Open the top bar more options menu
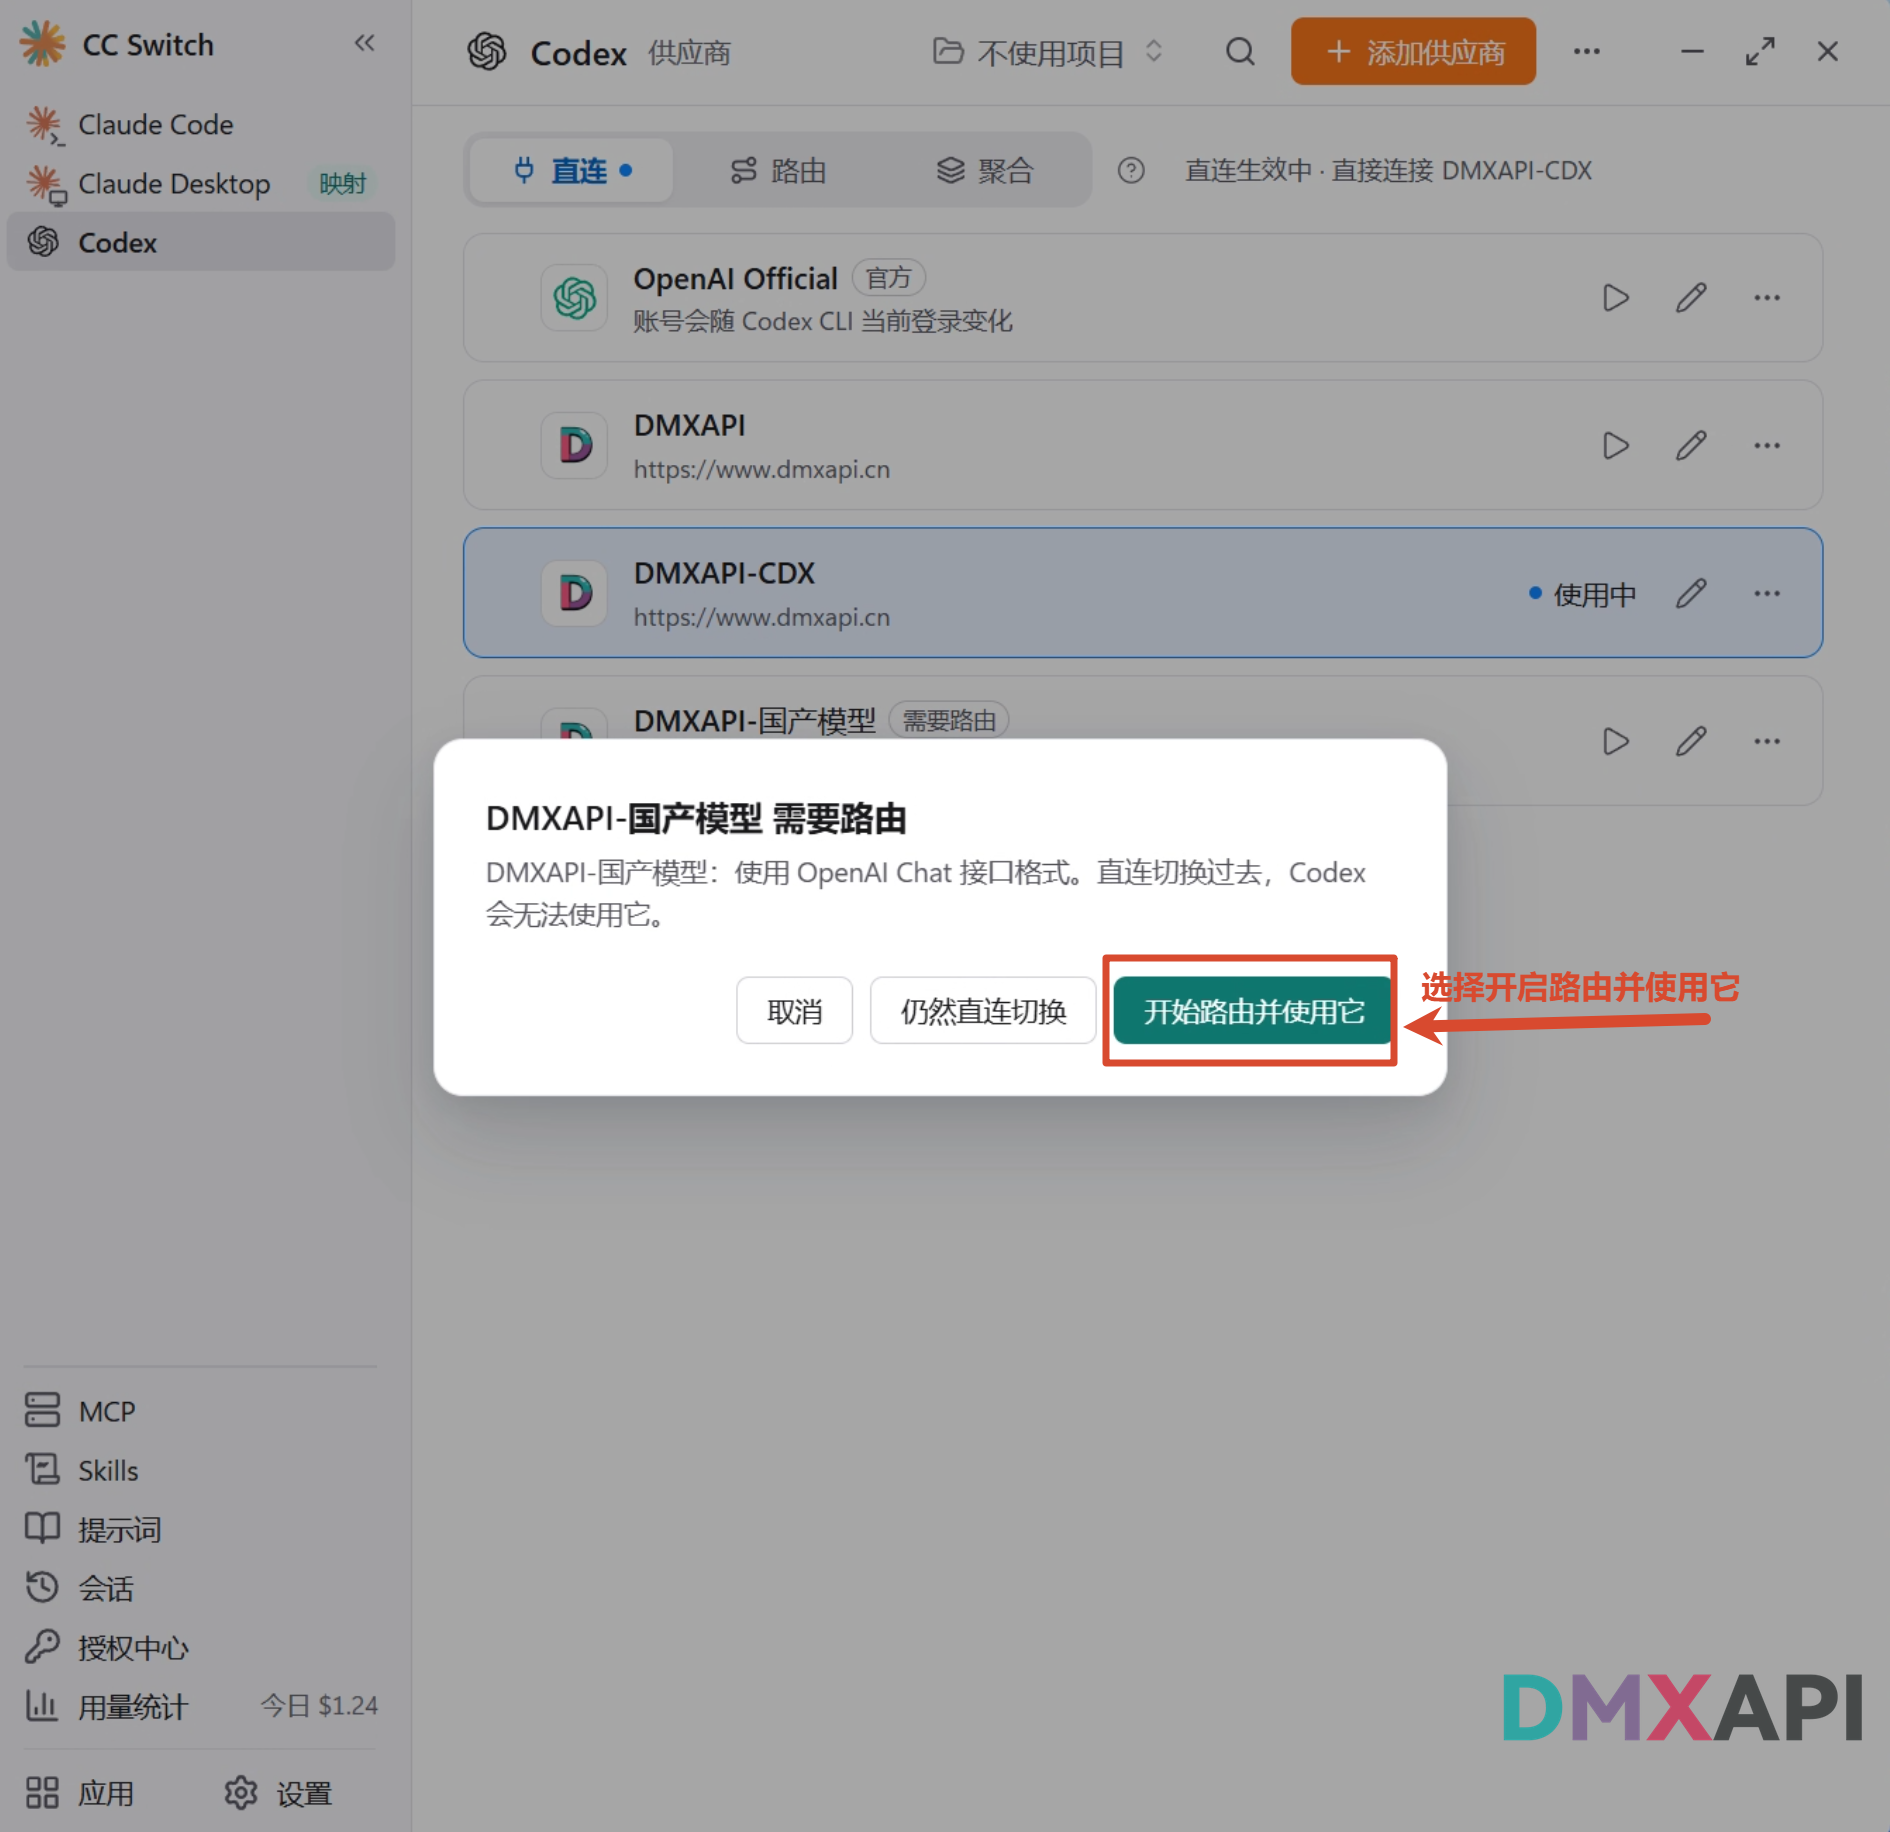The image size is (1890, 1832). click(1586, 52)
